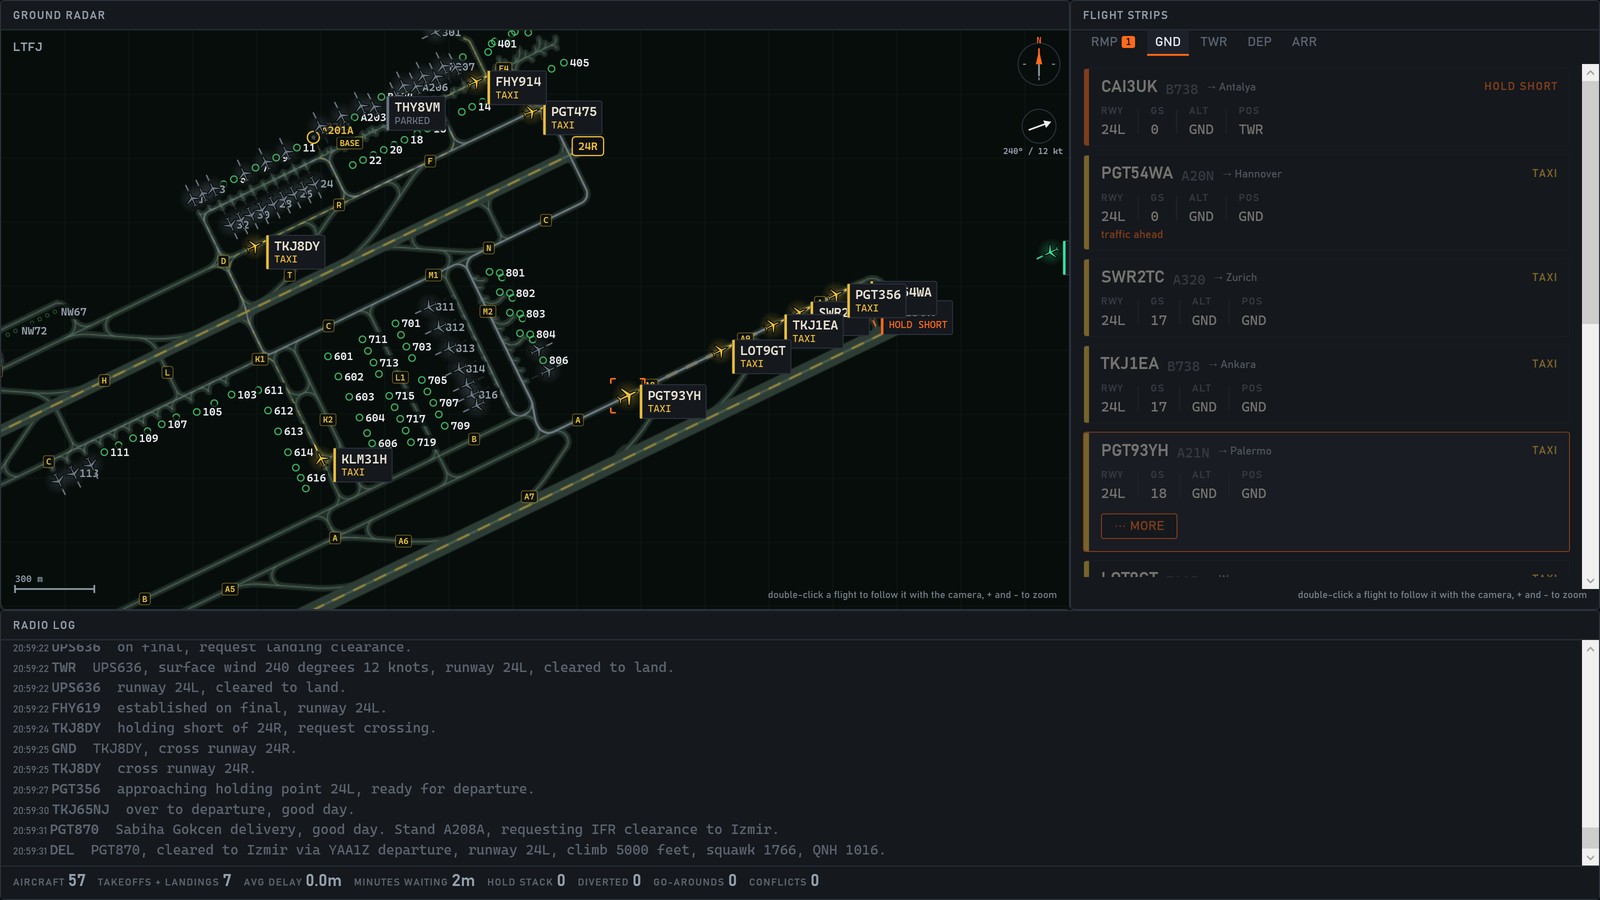Viewport: 1600px width, 900px height.
Task: Click the A7 taxiway label
Action: click(x=529, y=496)
